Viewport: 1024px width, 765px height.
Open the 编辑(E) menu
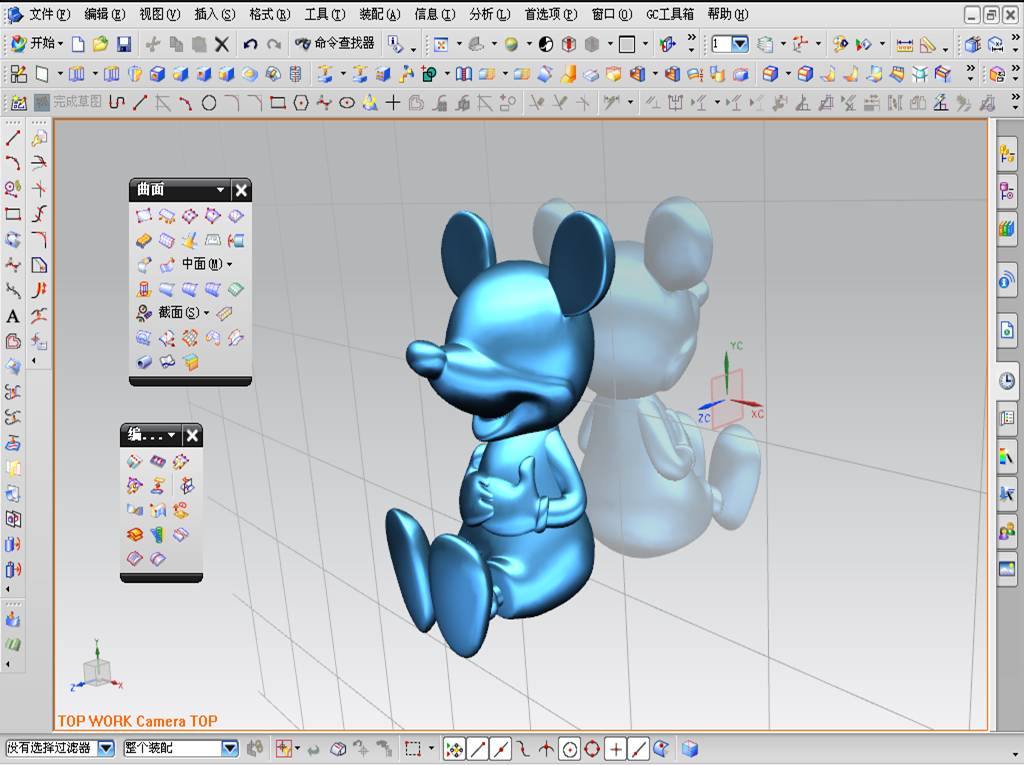pos(104,14)
